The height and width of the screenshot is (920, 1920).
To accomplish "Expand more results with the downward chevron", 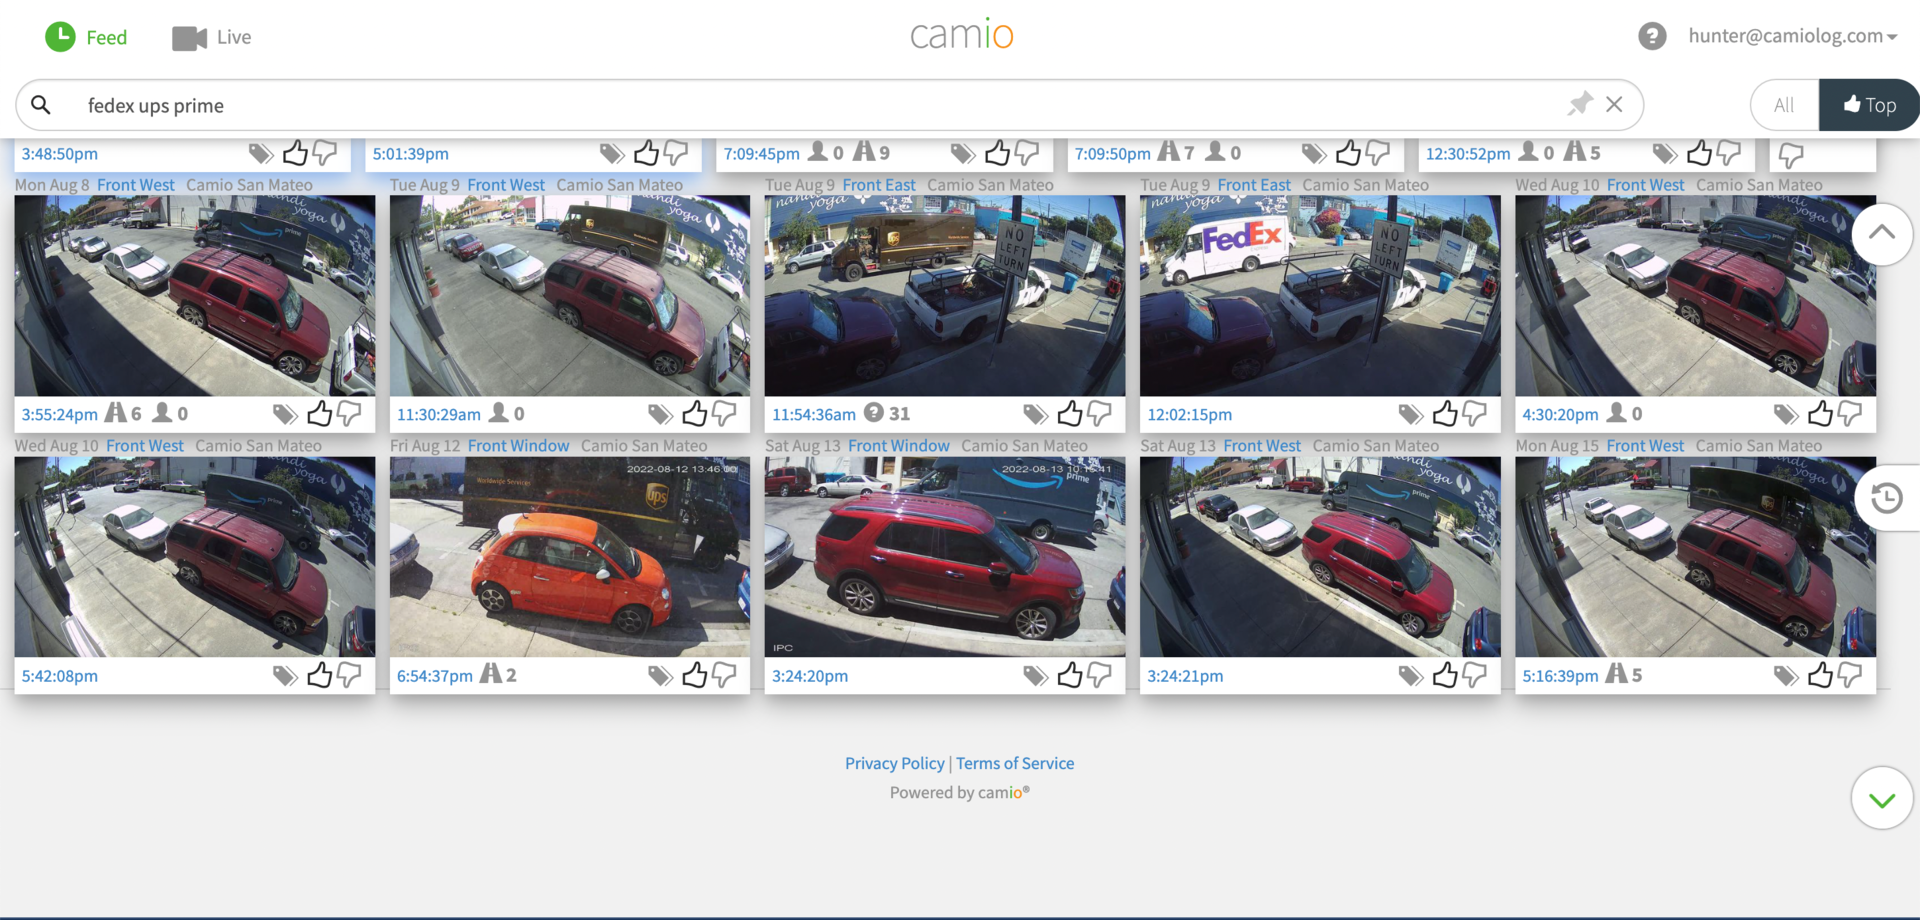I will [1881, 798].
